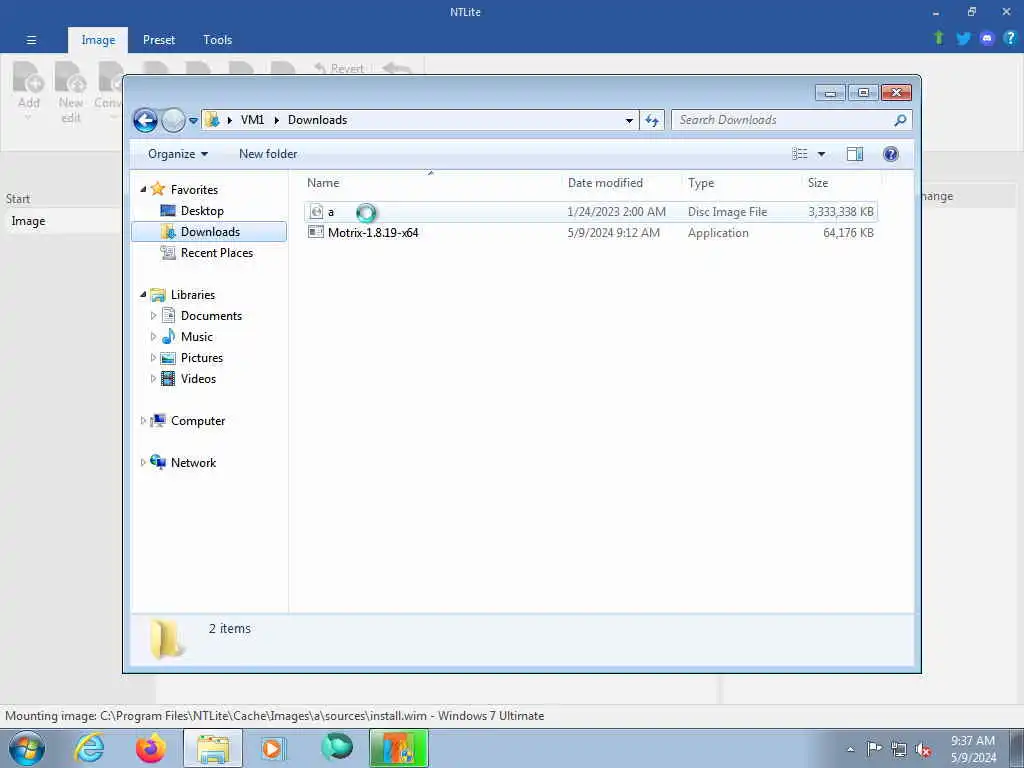Open Desktop in the navigation pane
This screenshot has height=768, width=1024.
[x=202, y=211]
